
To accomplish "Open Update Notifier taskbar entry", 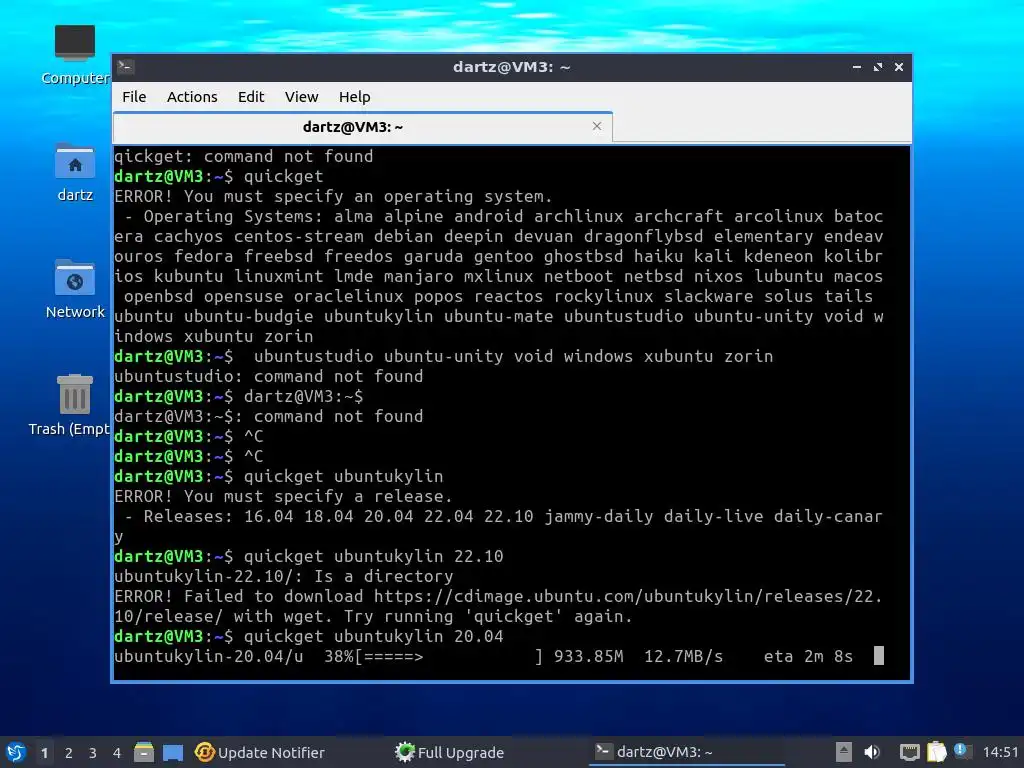I will pos(260,753).
